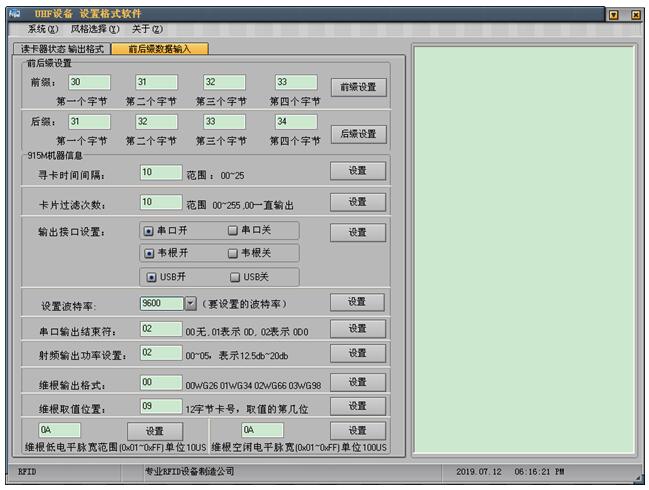Switch to 读卡器状态 输出格式 tab
649x490 pixels.
(58, 48)
